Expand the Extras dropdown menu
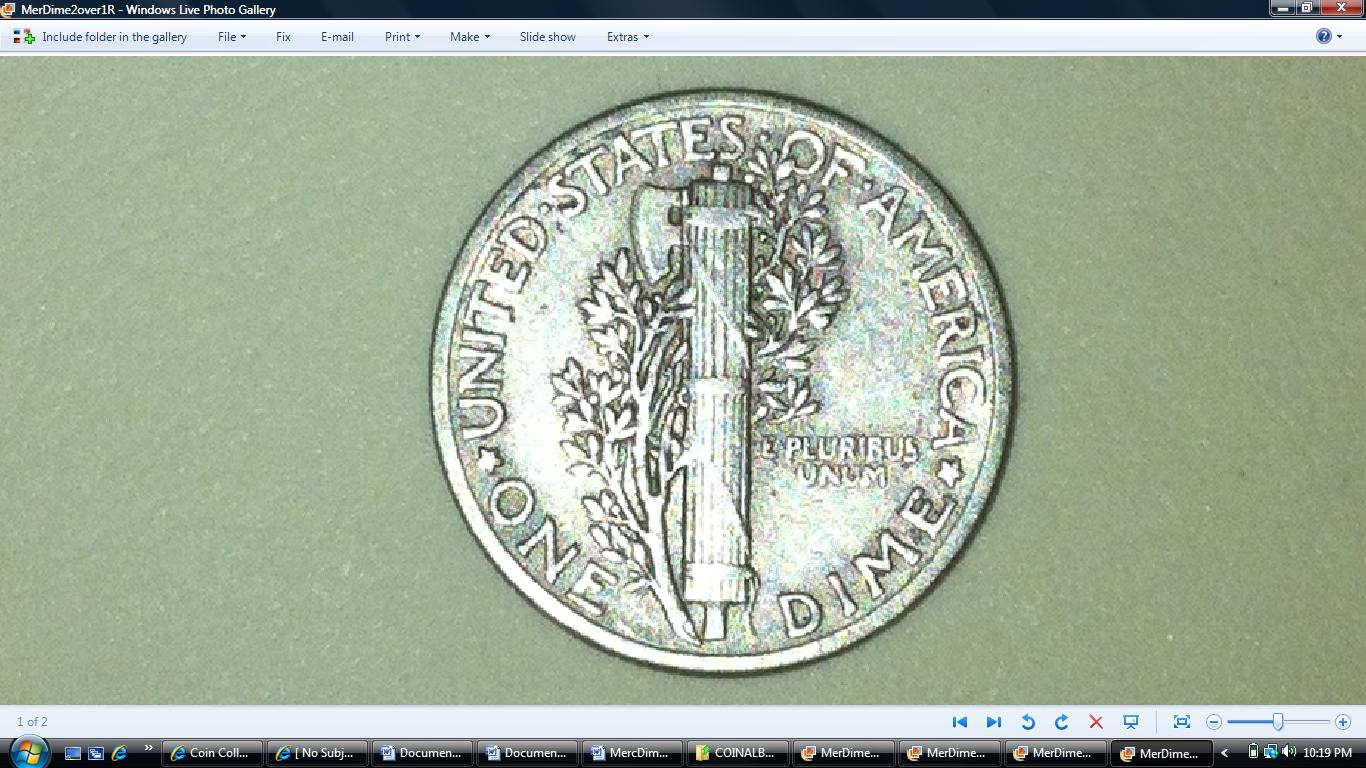Screen dimensions: 1366x768 point(627,37)
